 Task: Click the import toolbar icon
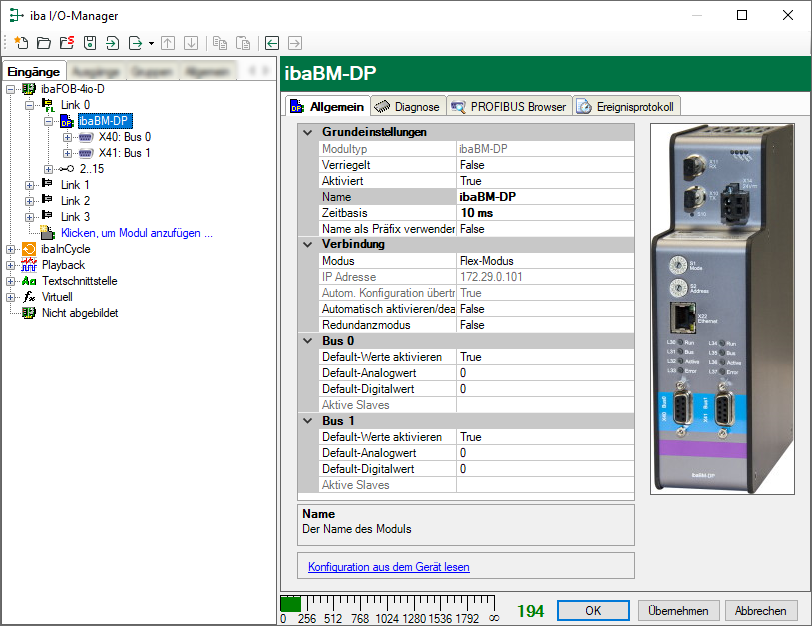[112, 43]
